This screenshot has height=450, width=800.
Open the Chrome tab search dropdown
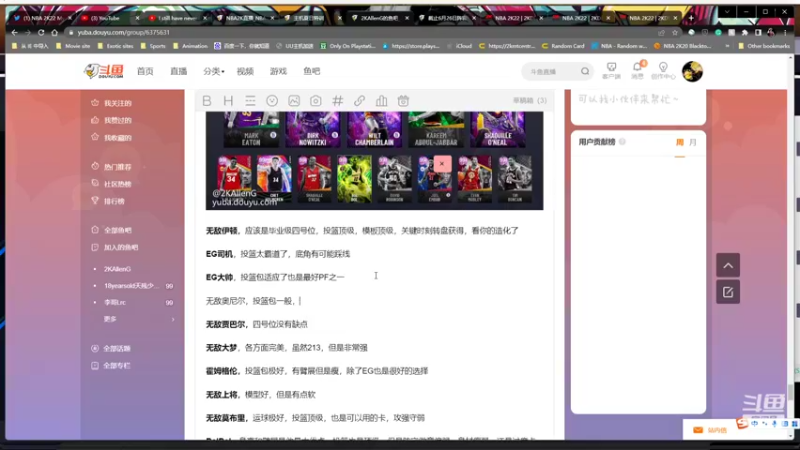coord(727,12)
